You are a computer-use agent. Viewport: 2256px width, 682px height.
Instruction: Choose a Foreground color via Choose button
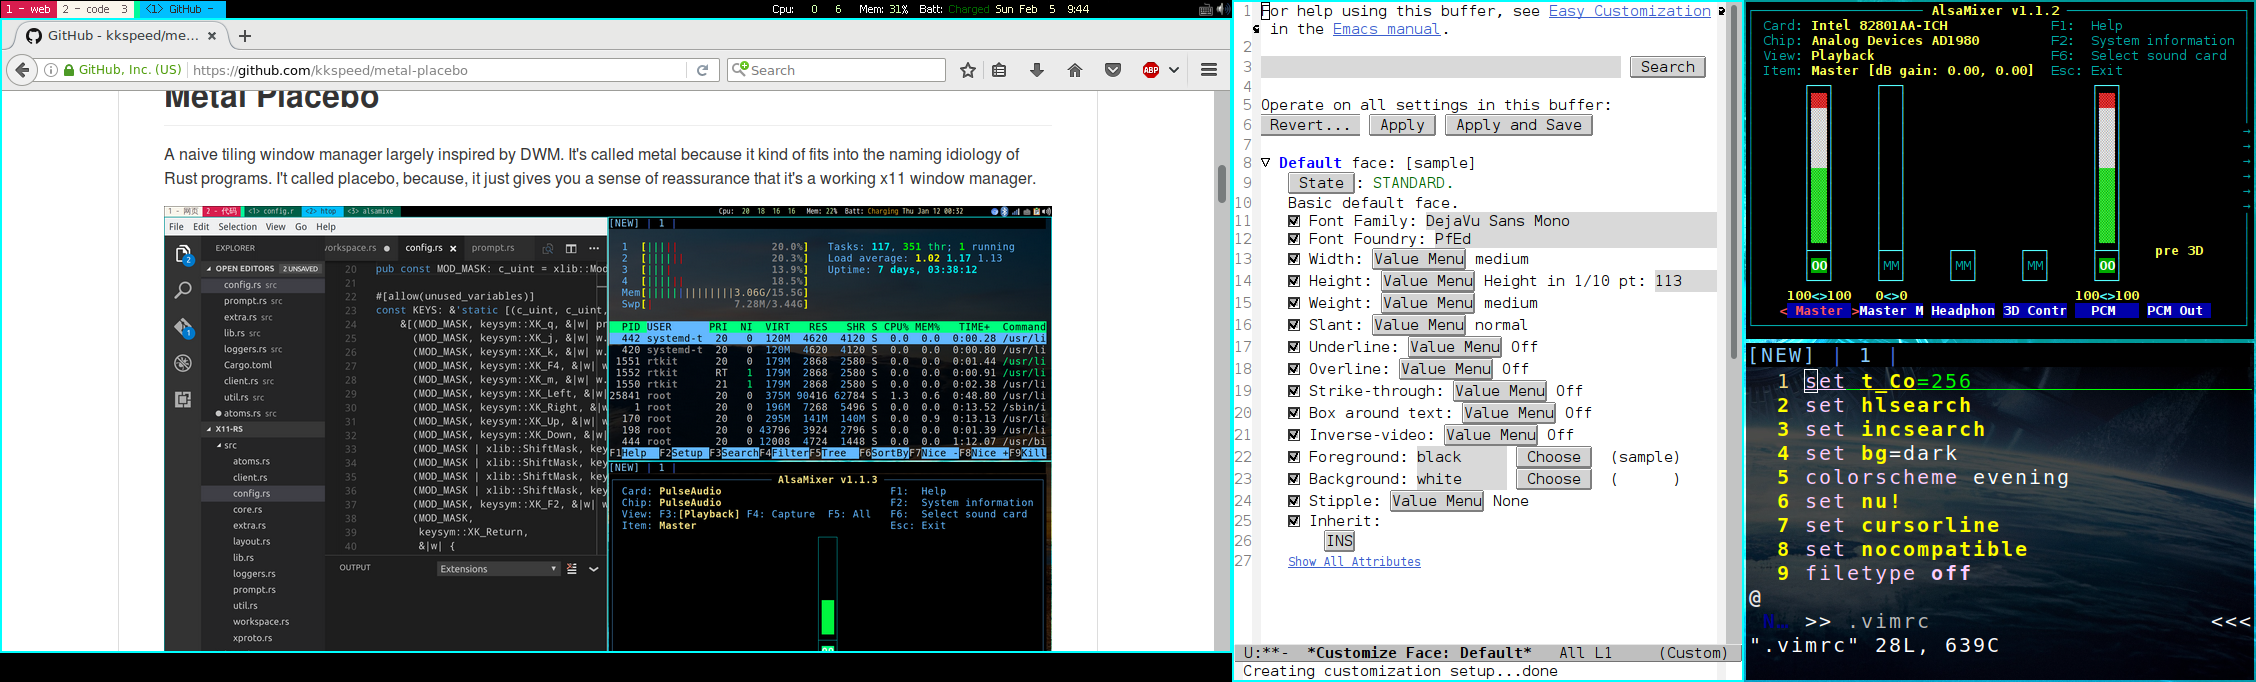click(1553, 457)
